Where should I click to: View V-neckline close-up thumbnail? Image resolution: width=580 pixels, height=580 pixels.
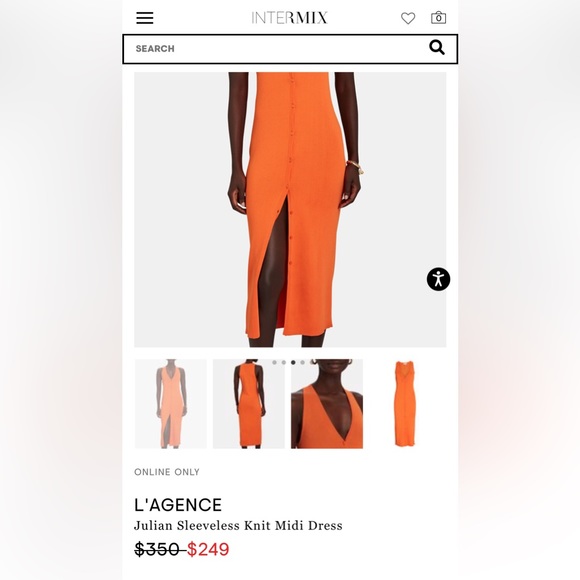tap(327, 404)
